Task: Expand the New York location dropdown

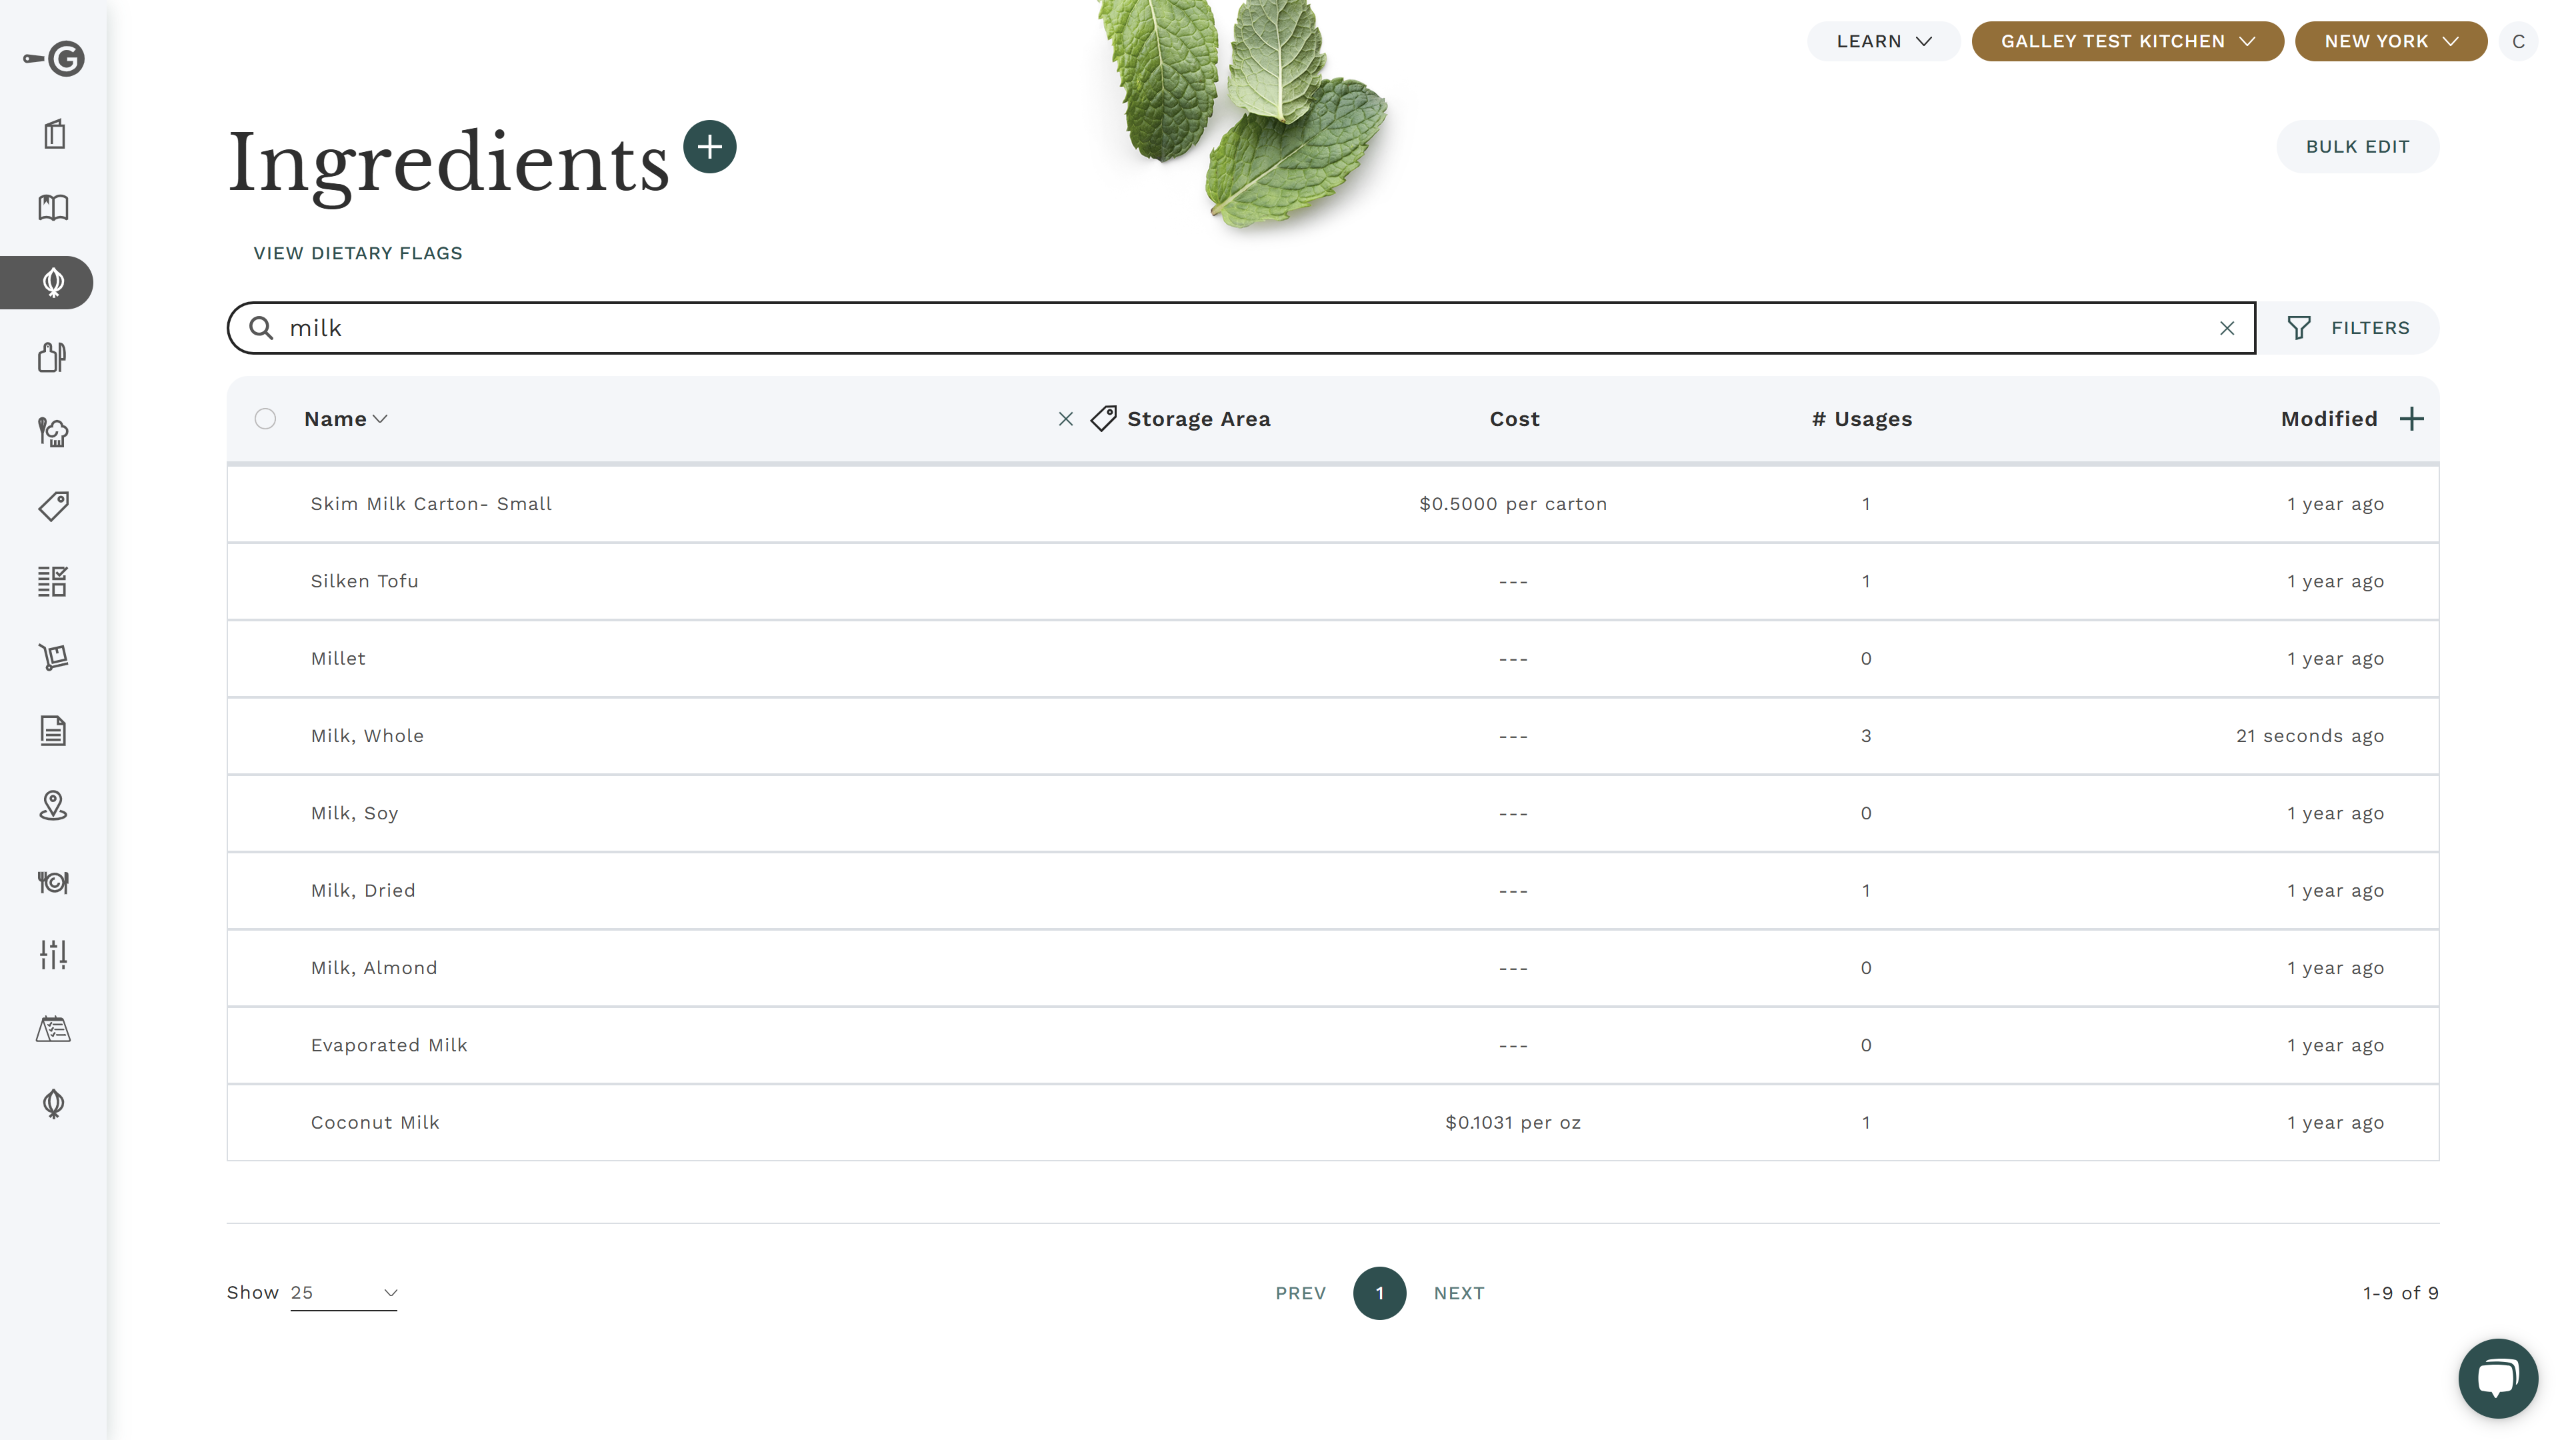Action: click(x=2390, y=41)
